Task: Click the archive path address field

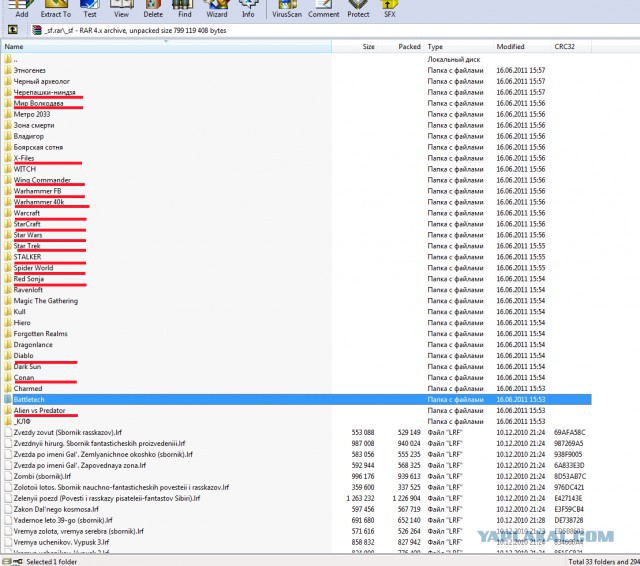Action: click(335, 30)
